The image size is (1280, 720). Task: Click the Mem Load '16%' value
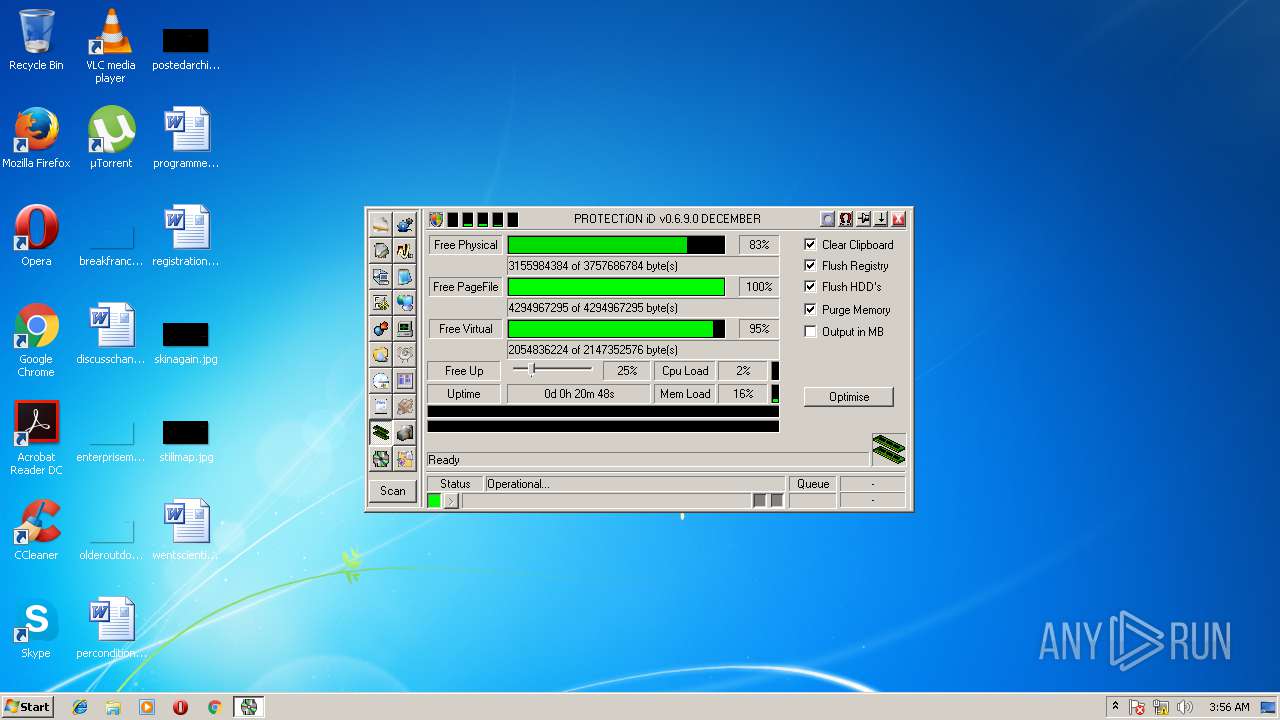tap(743, 394)
